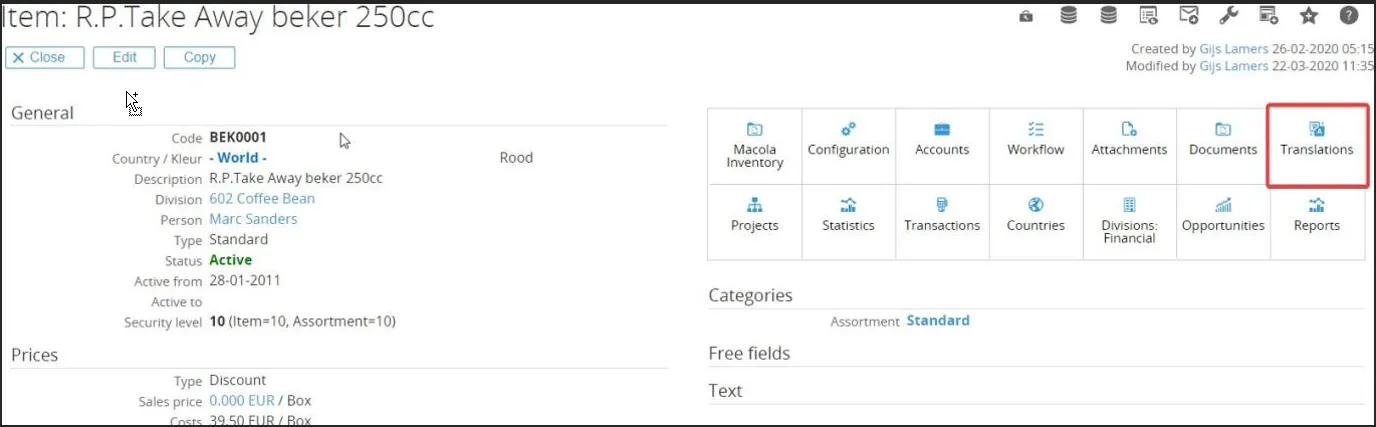
Task: Open the Marc Sanders person link
Action: [x=253, y=219]
